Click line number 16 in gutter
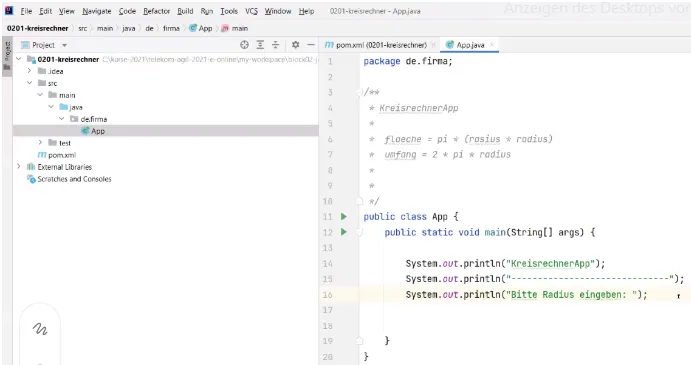Image resolution: width=691 pixels, height=365 pixels. point(327,294)
